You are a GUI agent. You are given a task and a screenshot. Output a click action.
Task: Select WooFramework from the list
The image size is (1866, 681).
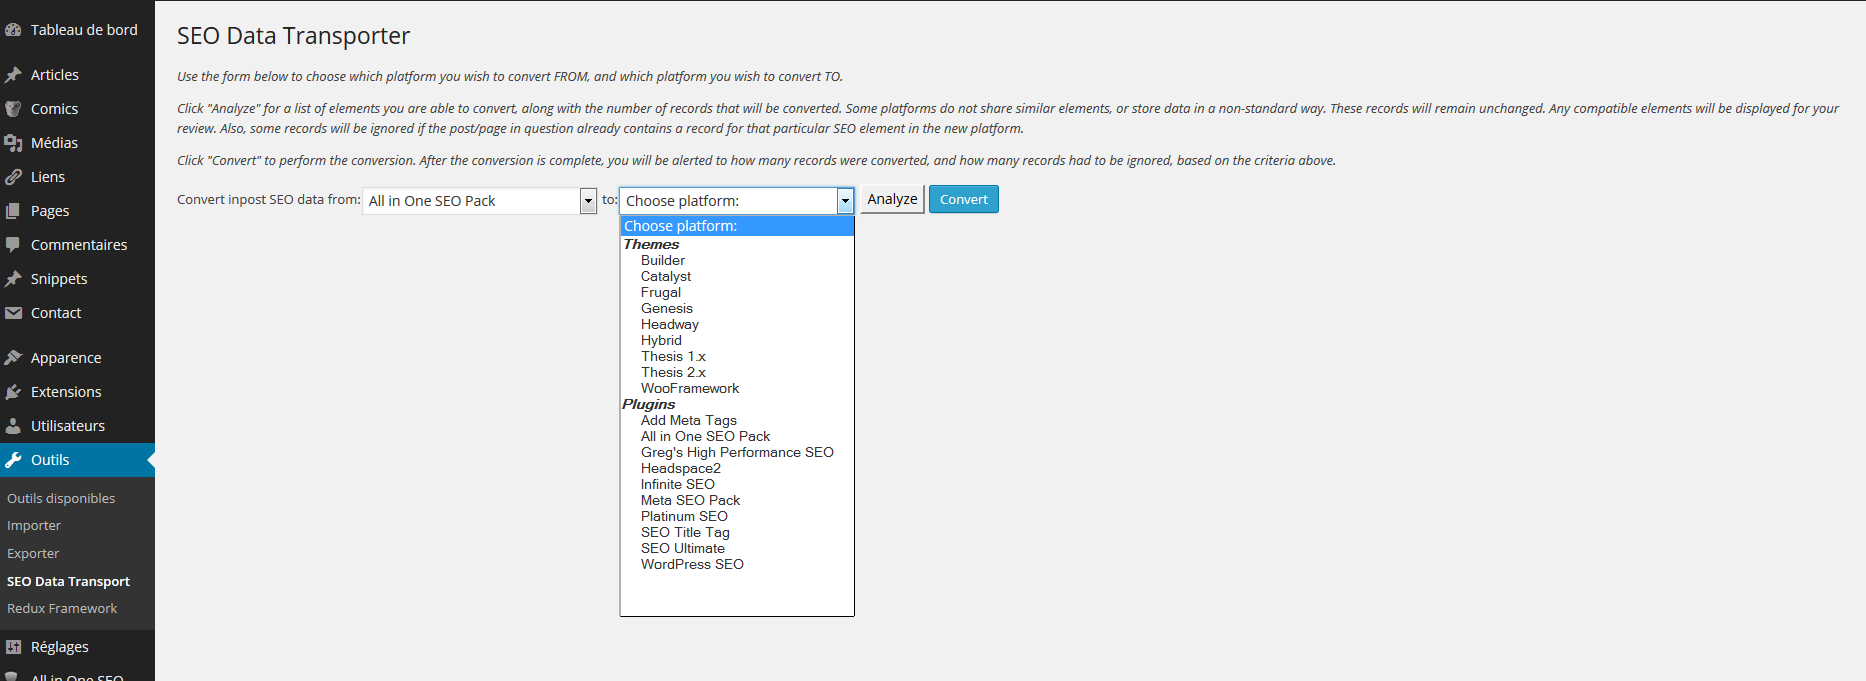pos(690,388)
